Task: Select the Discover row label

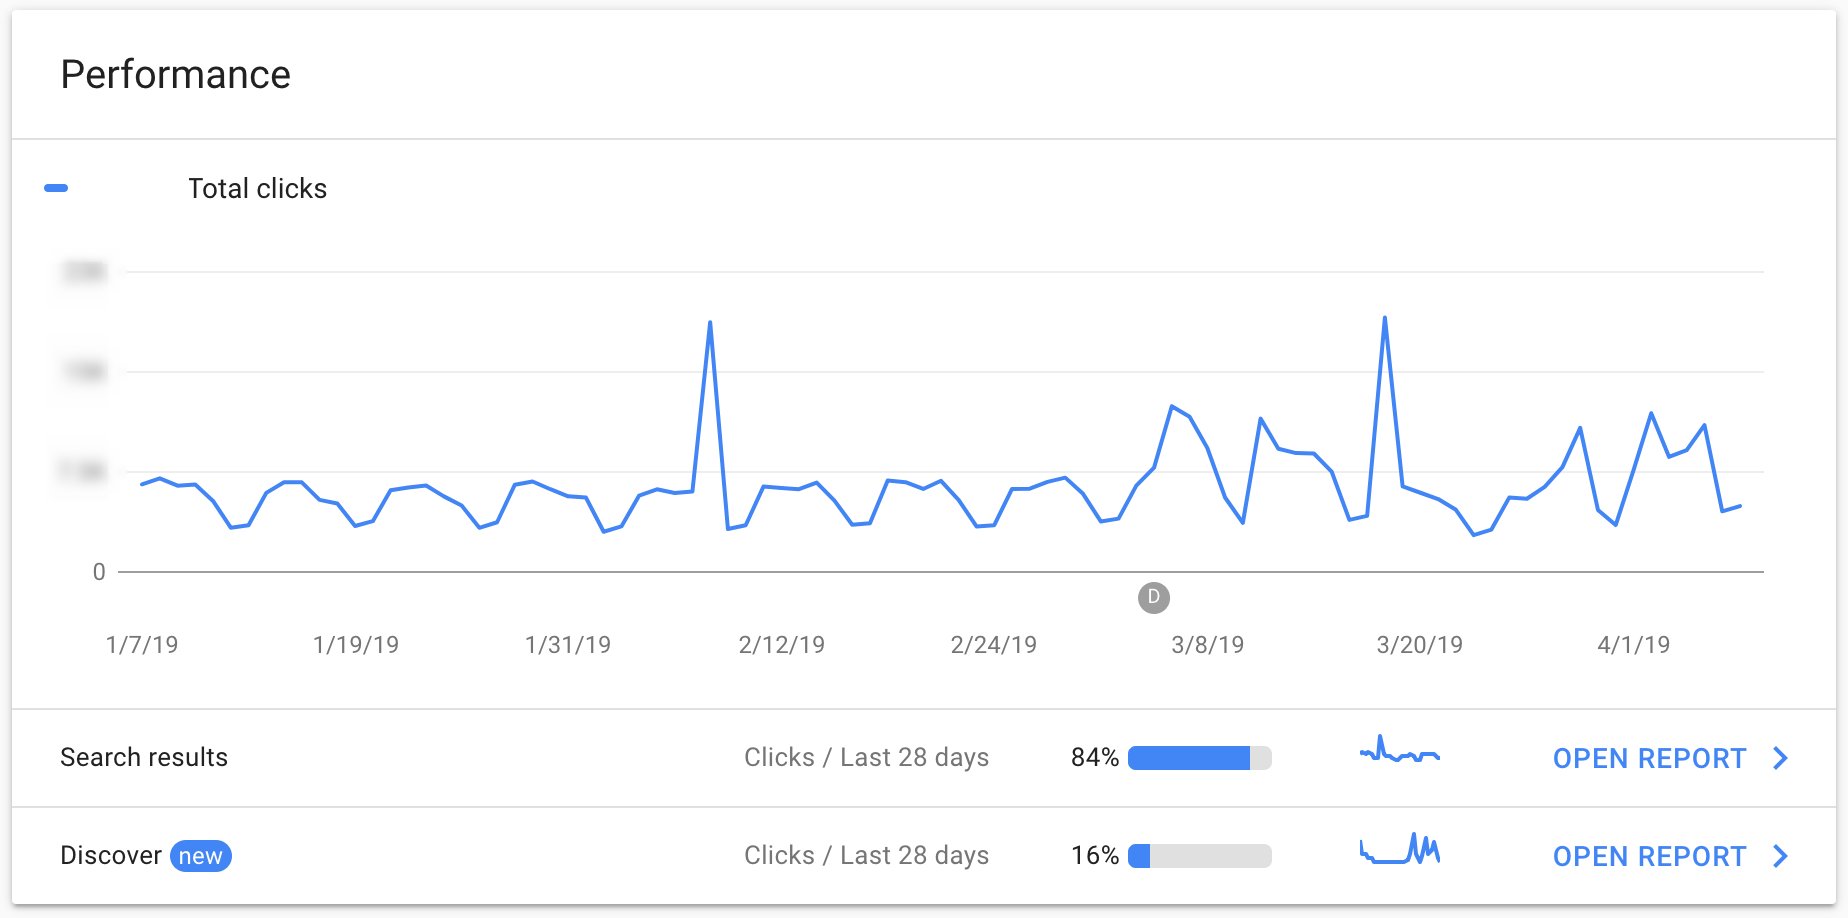Action: click(x=110, y=855)
